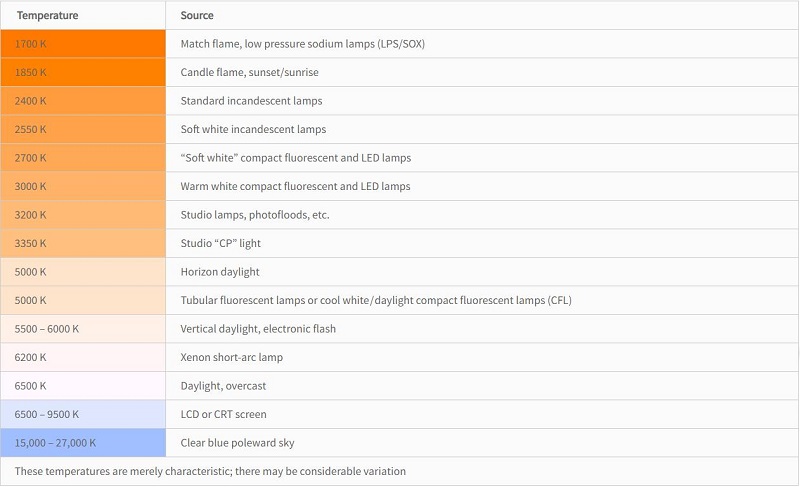Click the 2400 K color cell
The image size is (800, 487).
pyautogui.click(x=83, y=101)
